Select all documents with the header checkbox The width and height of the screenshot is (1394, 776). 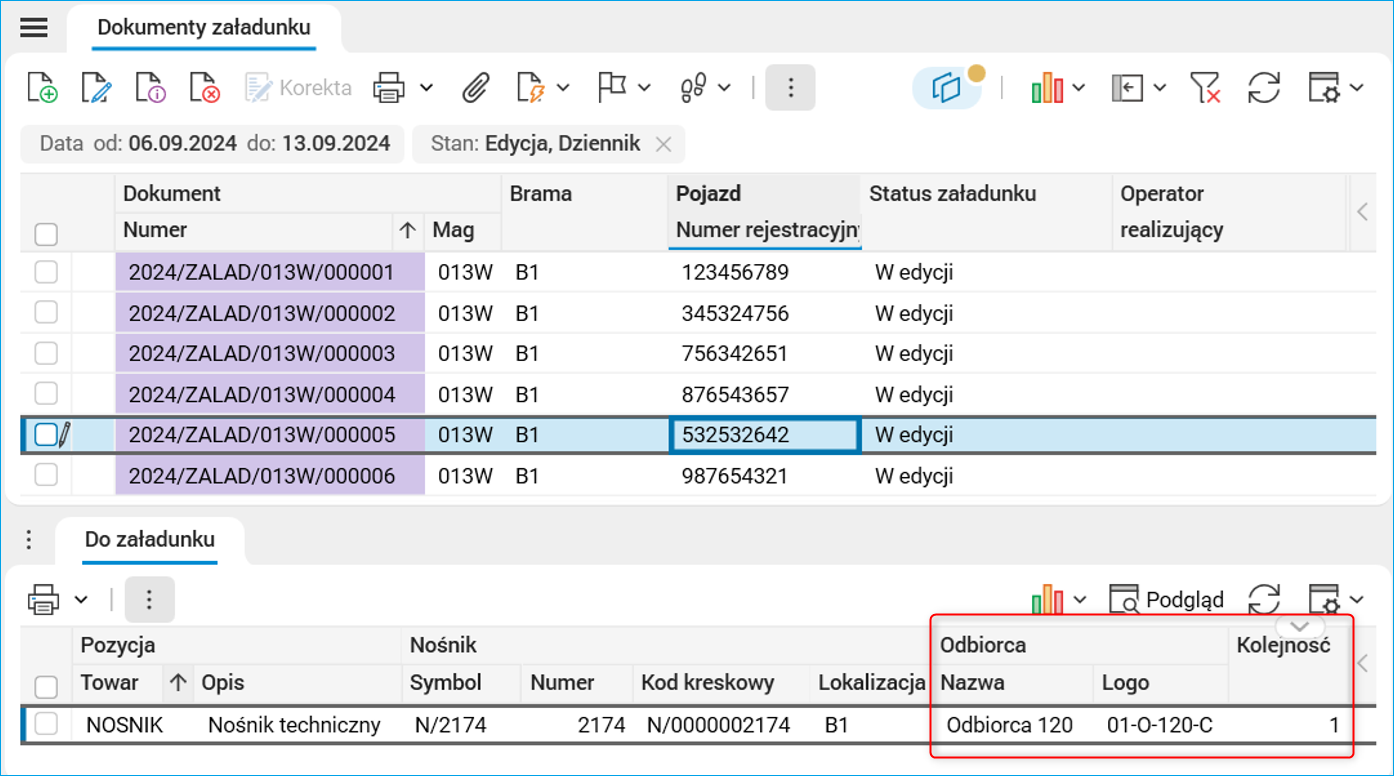pos(45,232)
